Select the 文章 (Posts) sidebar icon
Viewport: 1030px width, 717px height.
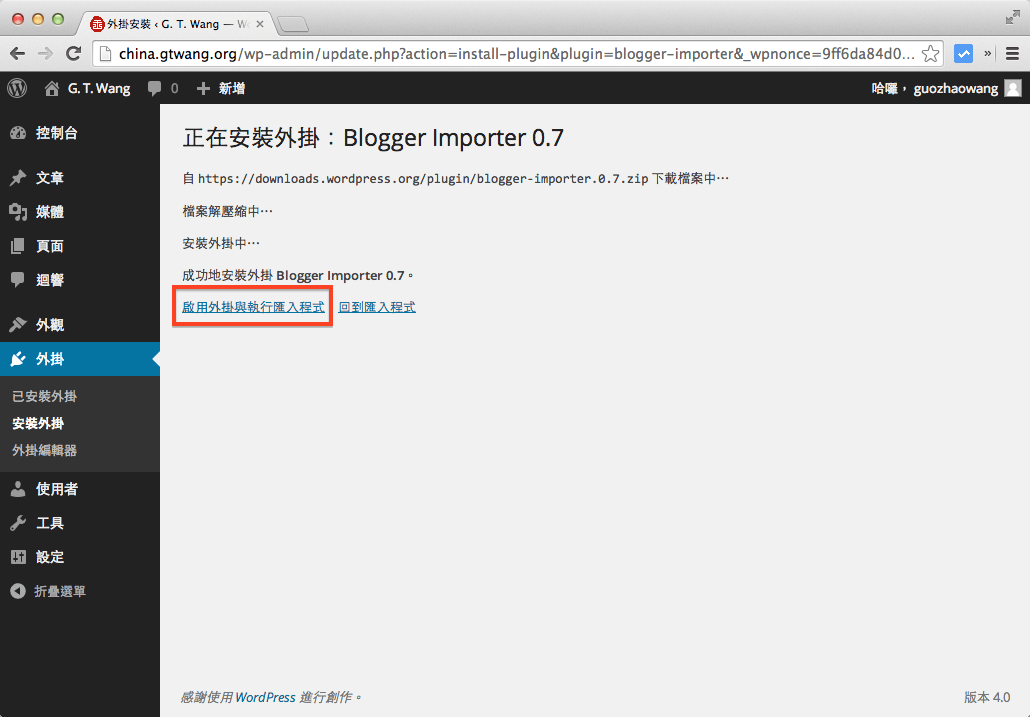point(48,177)
